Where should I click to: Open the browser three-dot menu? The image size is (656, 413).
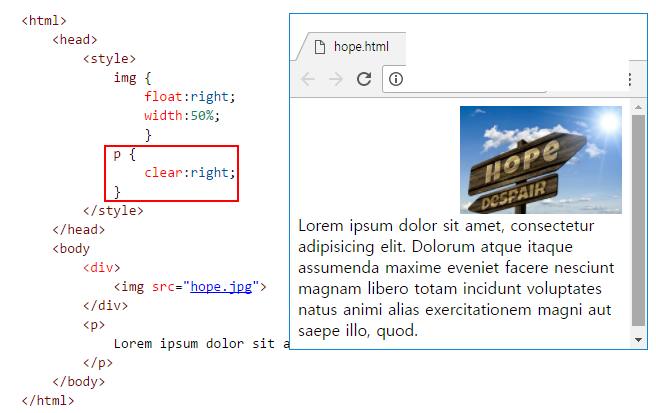(x=630, y=79)
